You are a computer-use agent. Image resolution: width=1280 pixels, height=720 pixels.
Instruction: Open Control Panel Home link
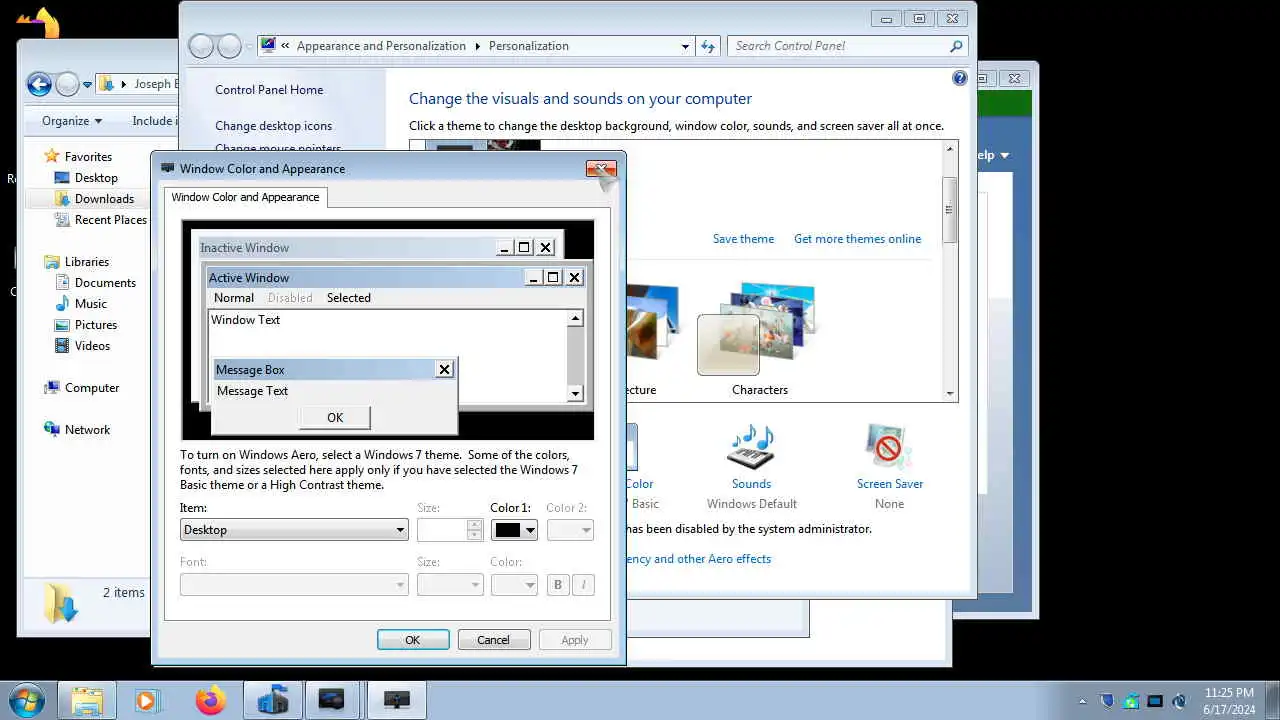coord(269,90)
